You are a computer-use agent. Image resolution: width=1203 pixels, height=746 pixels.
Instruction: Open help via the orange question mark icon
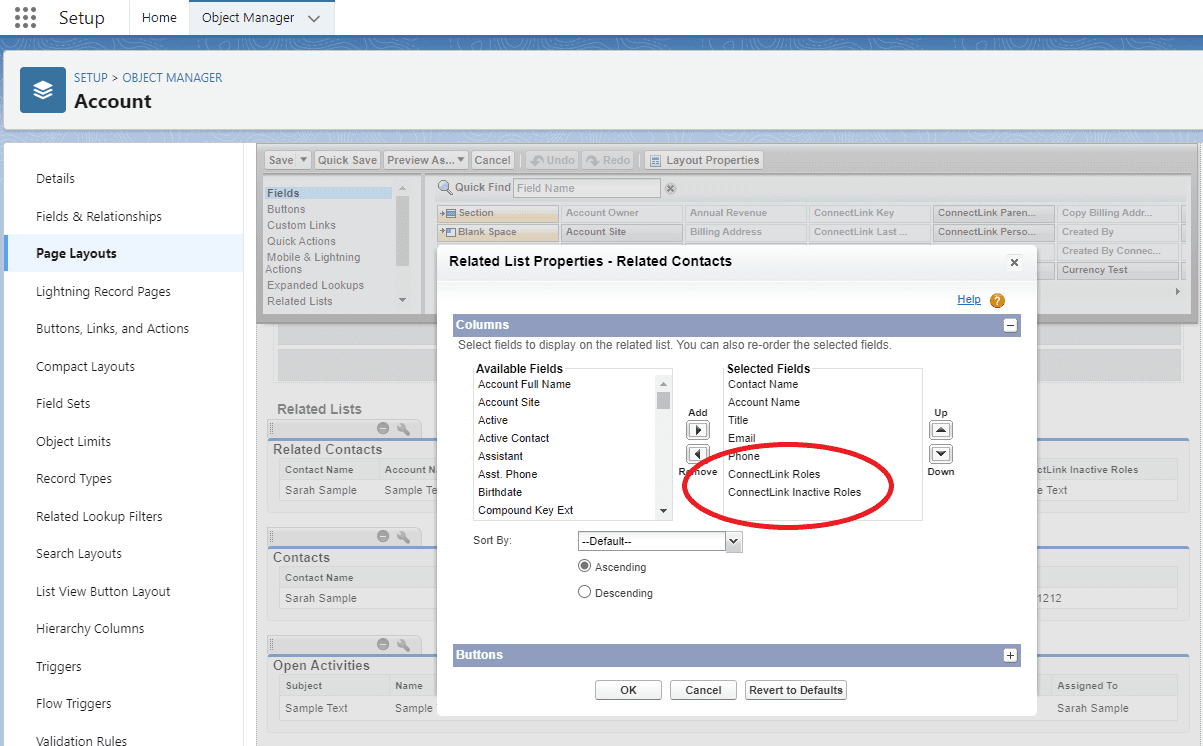pos(996,299)
